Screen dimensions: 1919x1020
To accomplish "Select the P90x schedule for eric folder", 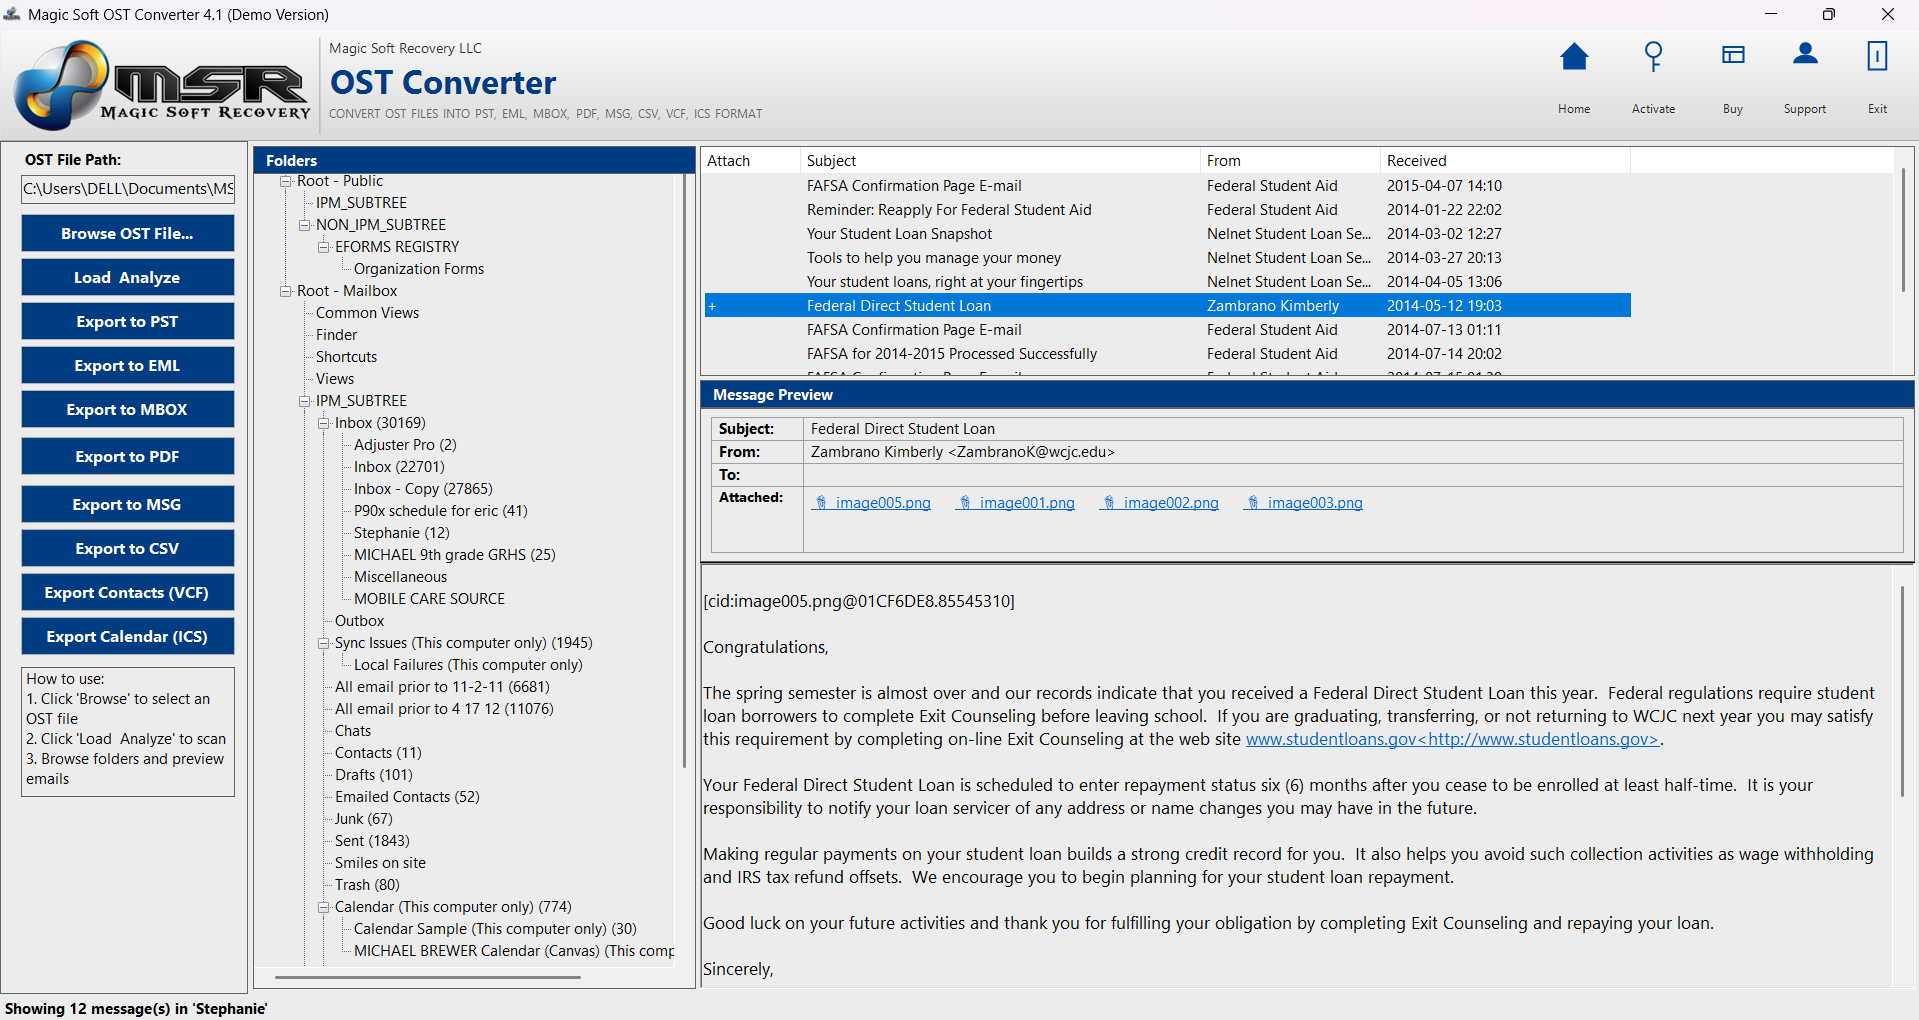I will (x=440, y=511).
